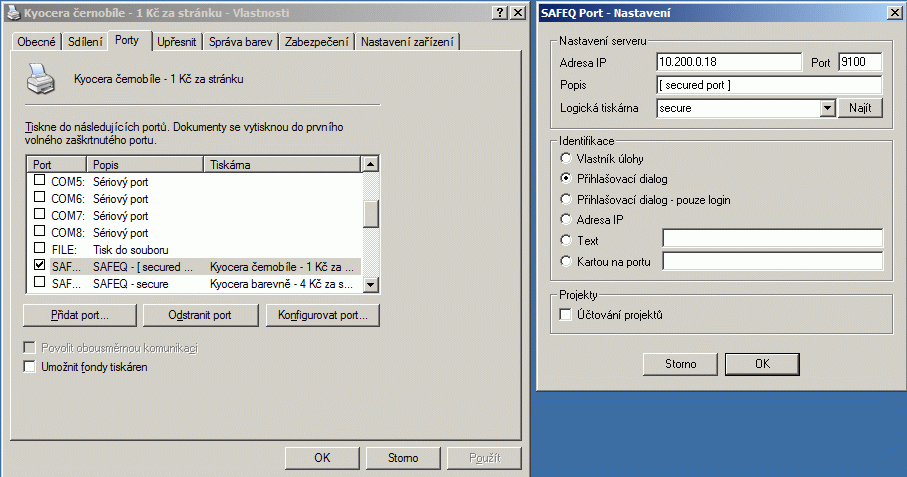Open the Logická tiskárna dropdown arrow
Image resolution: width=907 pixels, height=477 pixels.
(x=828, y=108)
